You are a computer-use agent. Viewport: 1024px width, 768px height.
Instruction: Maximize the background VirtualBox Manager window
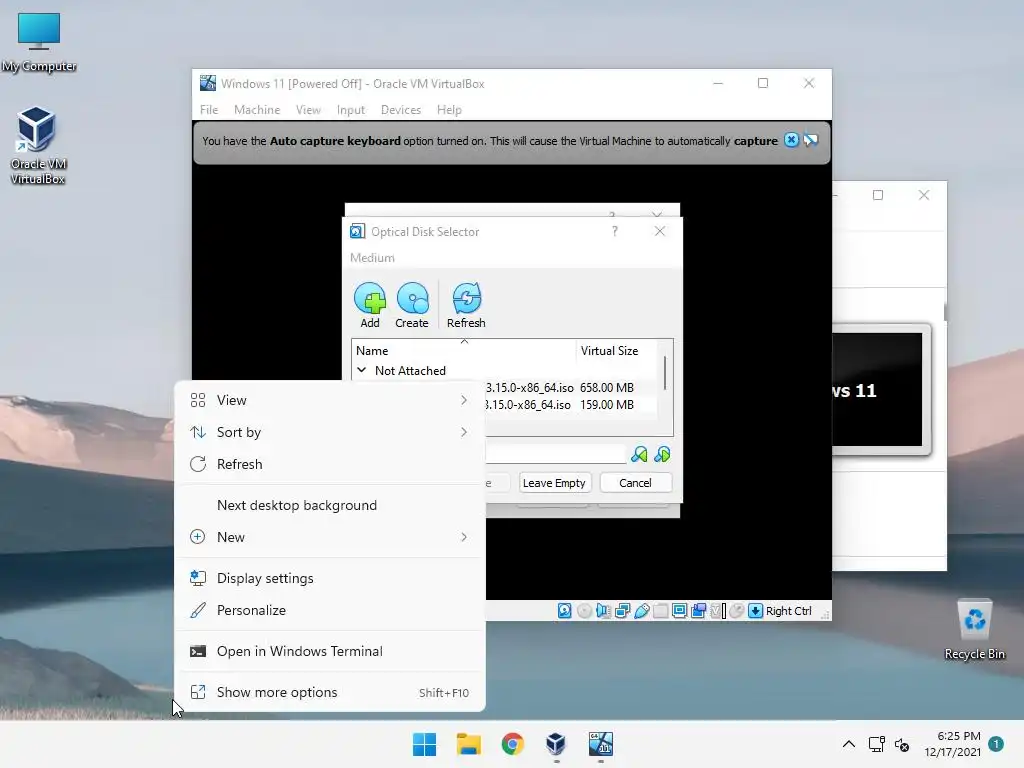(878, 195)
